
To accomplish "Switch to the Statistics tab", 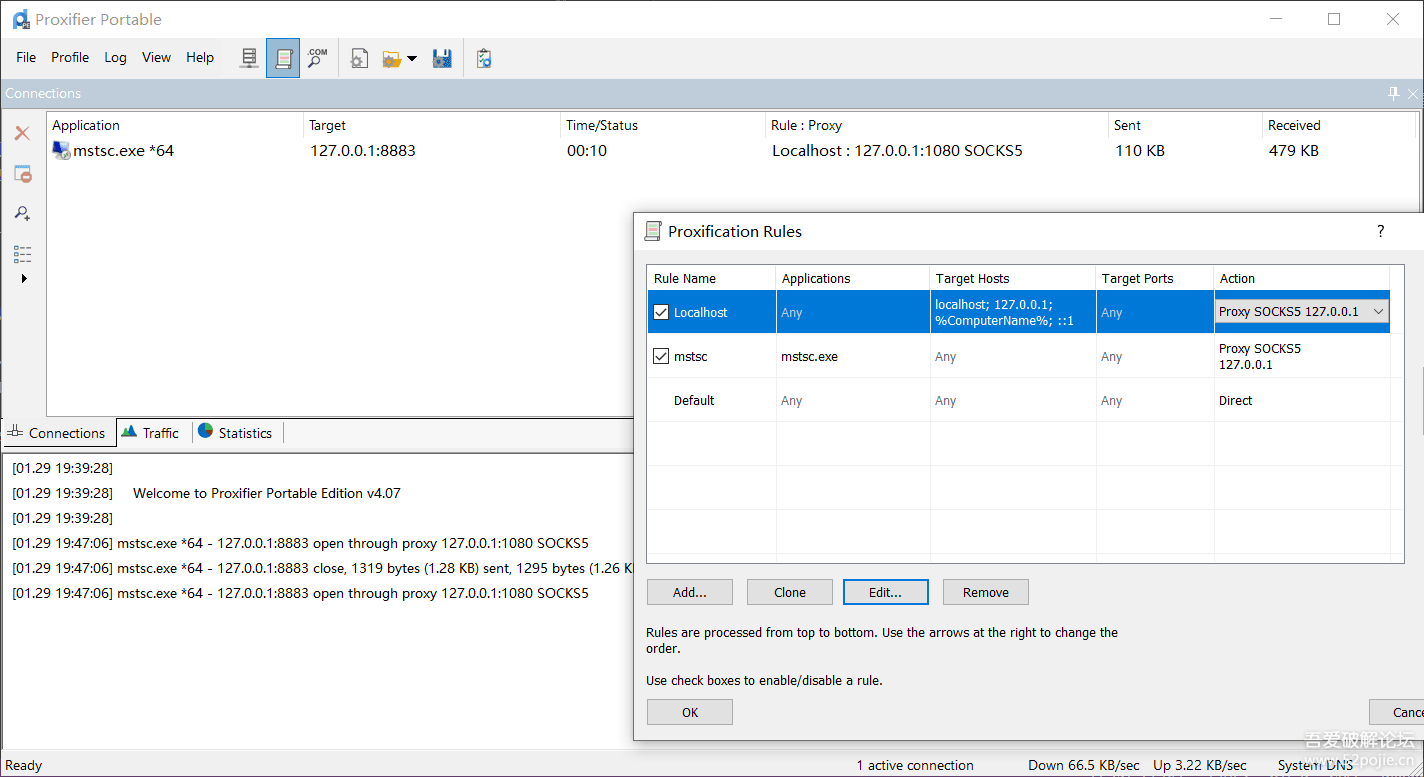I will [x=236, y=433].
